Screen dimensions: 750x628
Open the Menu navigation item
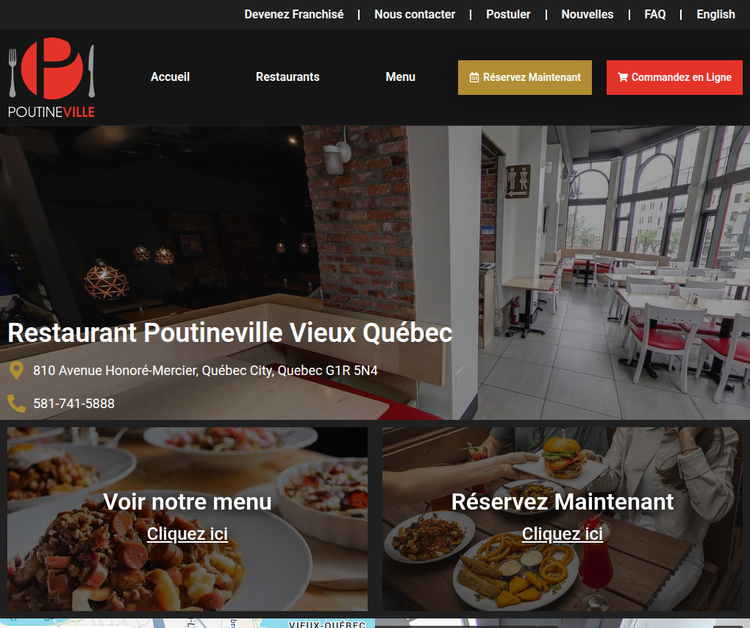(400, 77)
